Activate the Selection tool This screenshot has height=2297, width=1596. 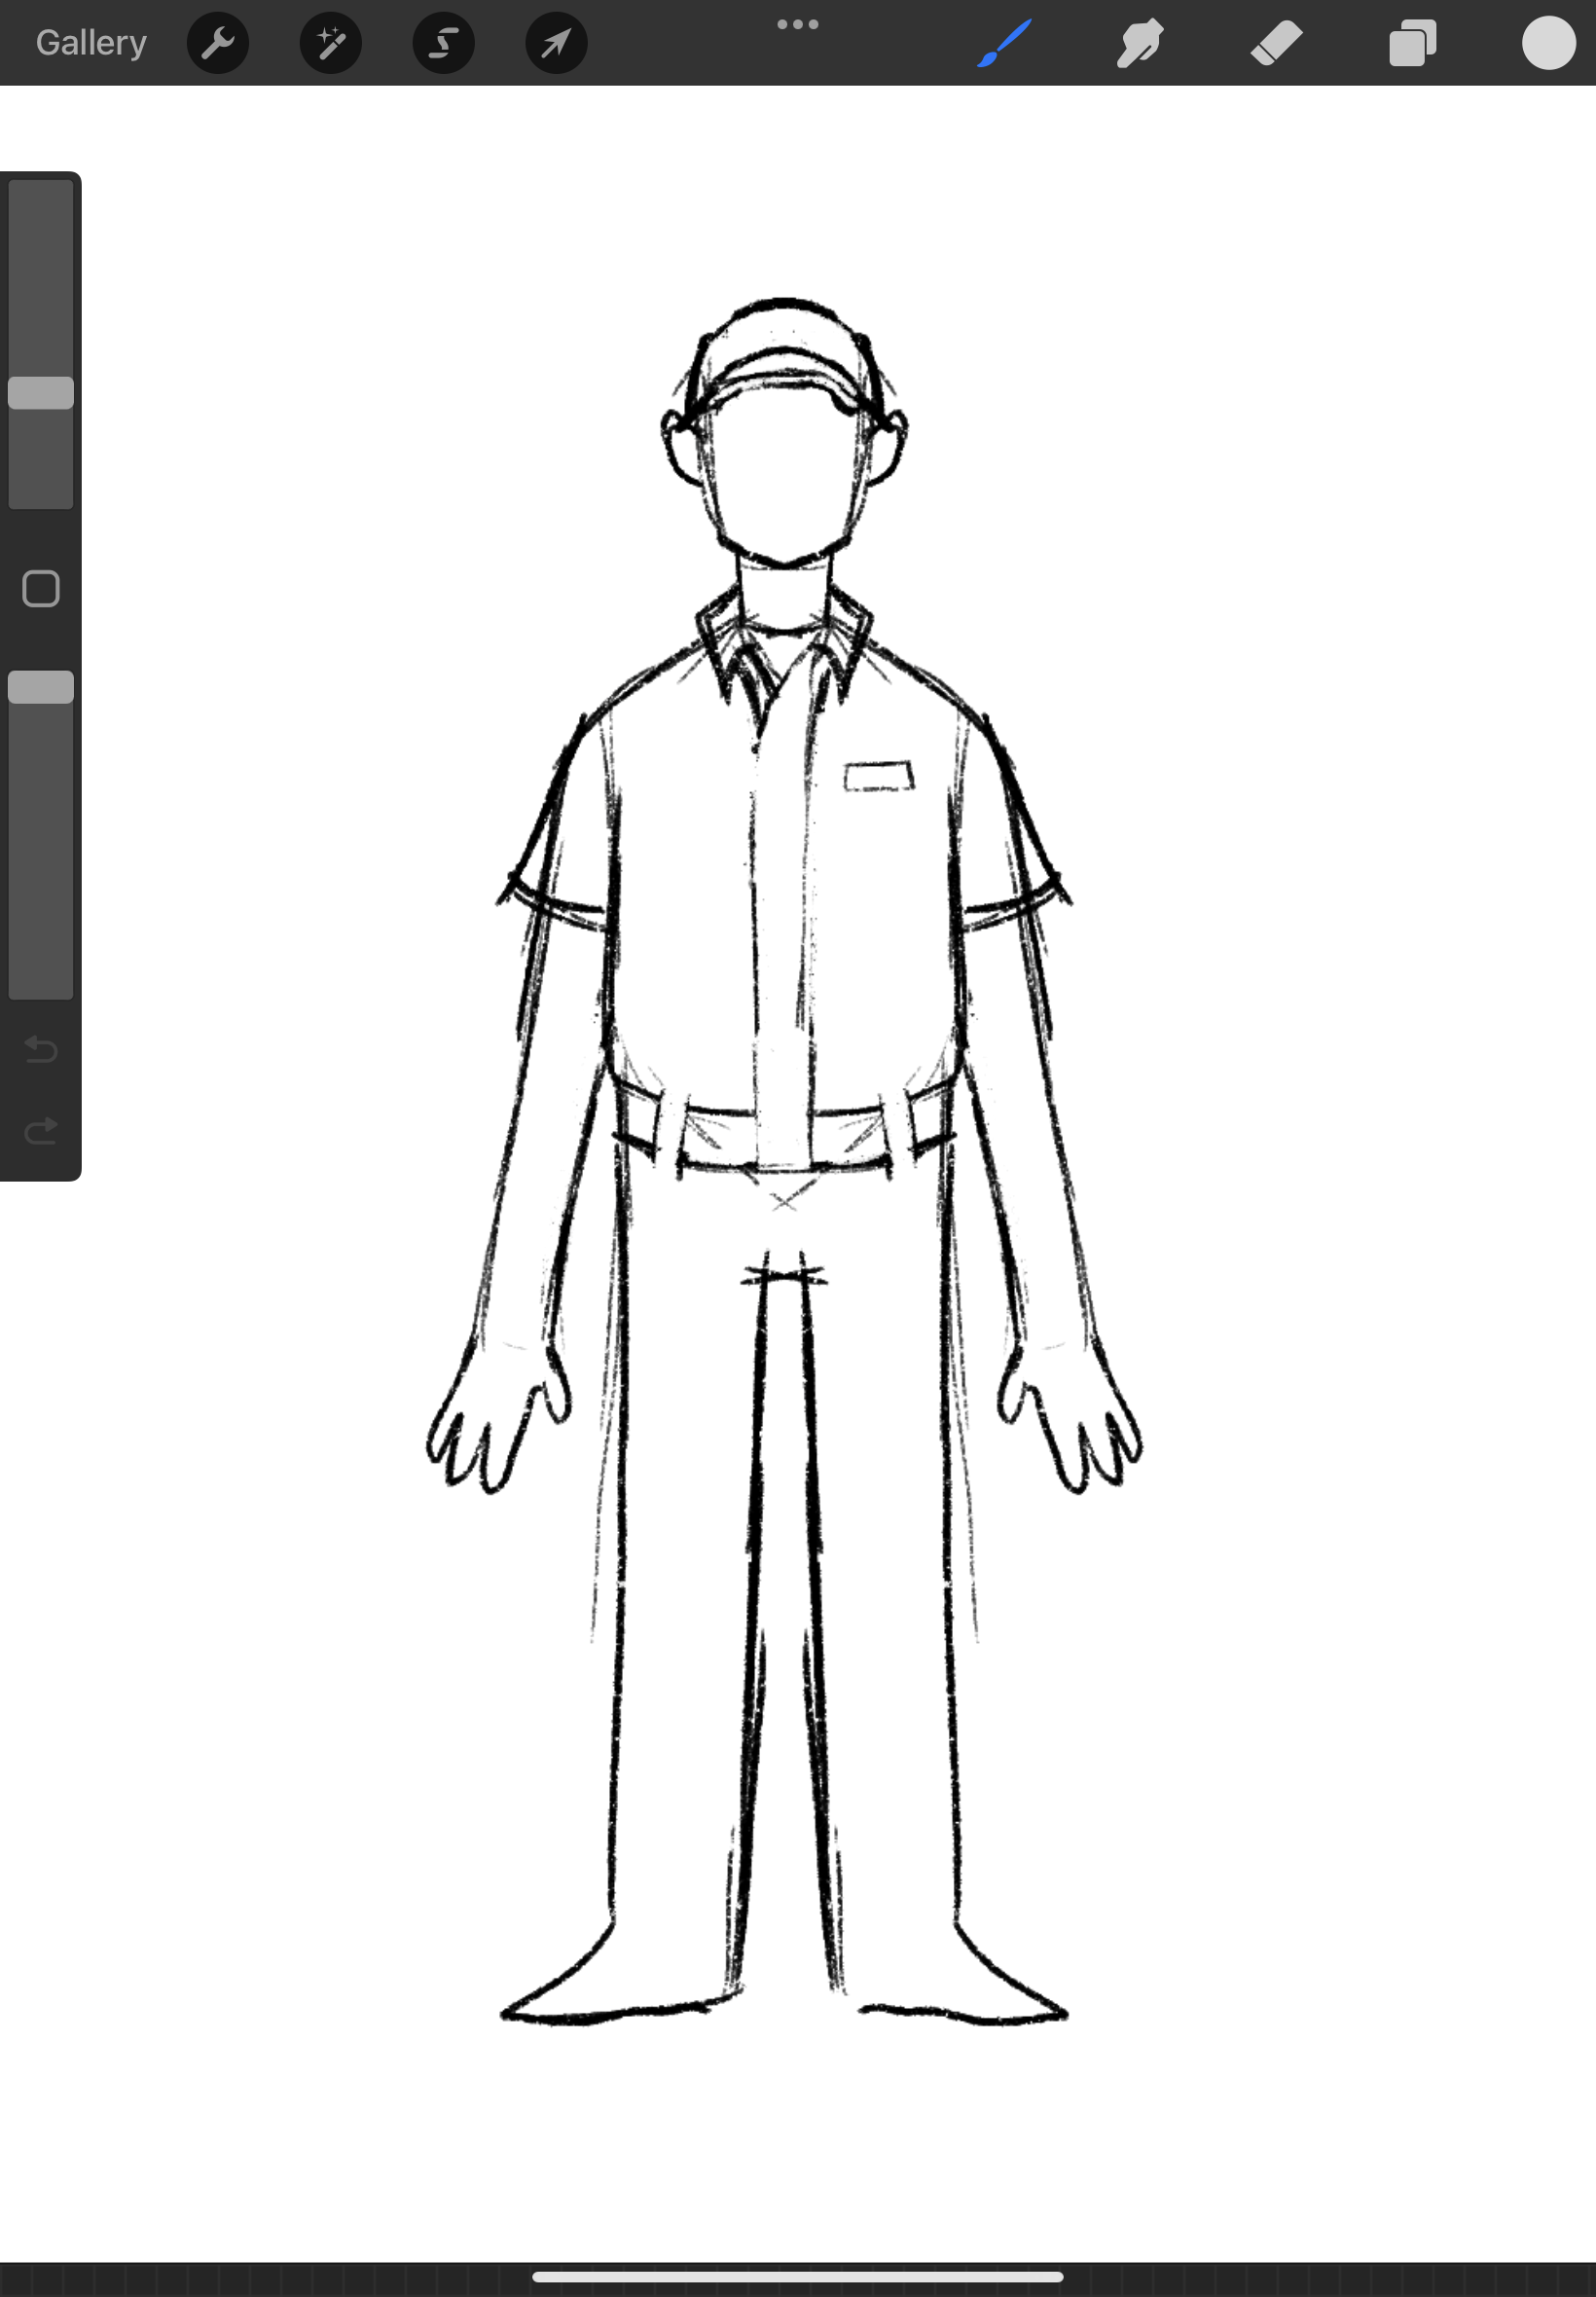[444, 43]
